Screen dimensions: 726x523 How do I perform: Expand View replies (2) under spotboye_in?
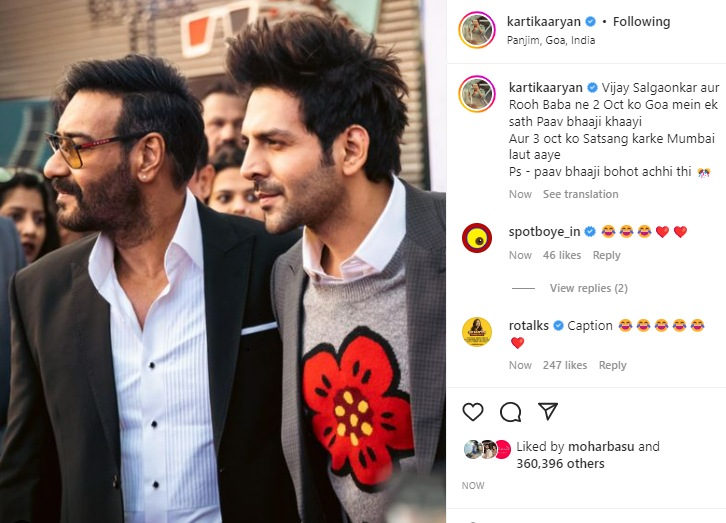(x=588, y=288)
